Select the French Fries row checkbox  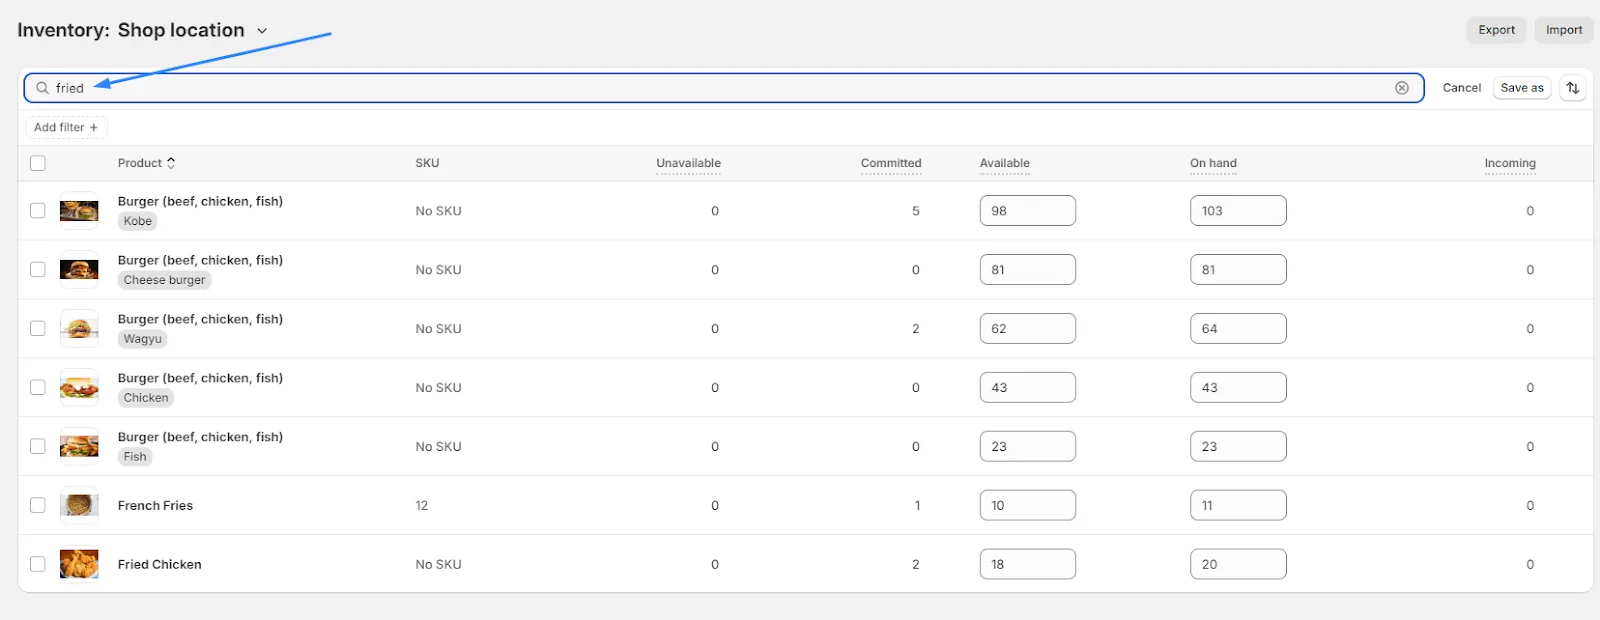pyautogui.click(x=38, y=506)
